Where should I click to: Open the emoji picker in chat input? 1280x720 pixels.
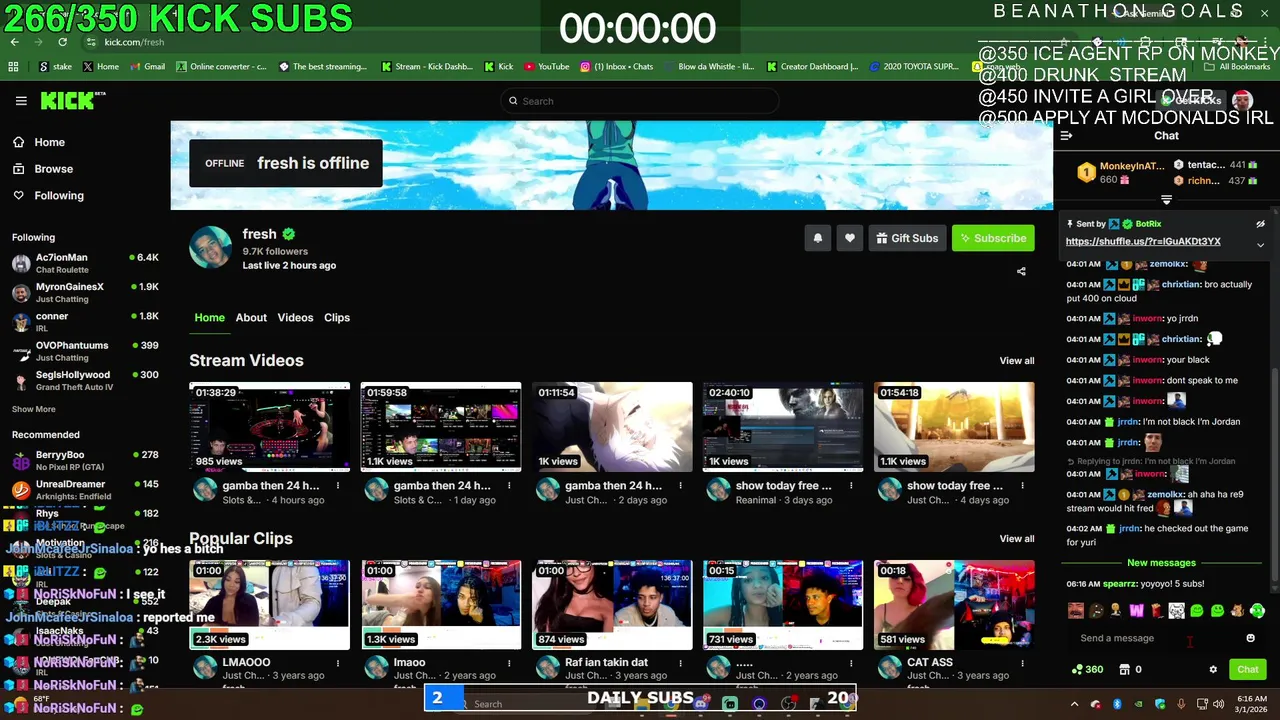1250,638
